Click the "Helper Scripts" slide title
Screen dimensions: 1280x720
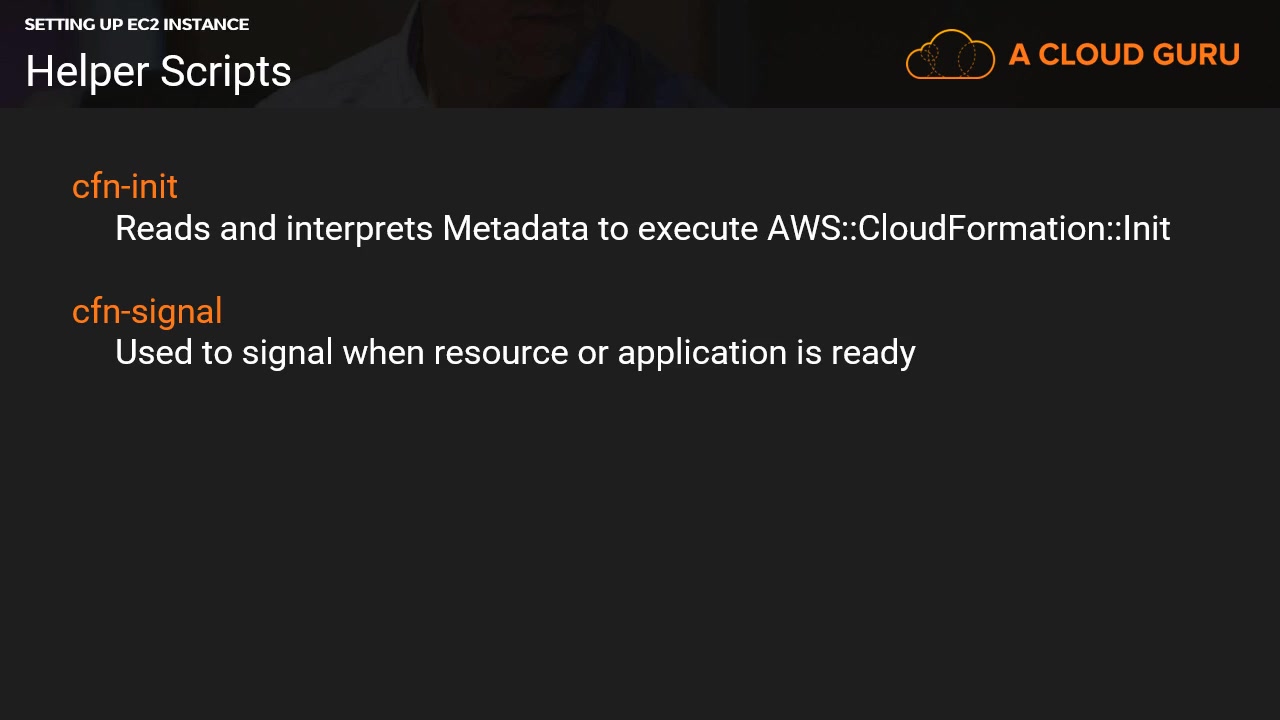tap(158, 72)
